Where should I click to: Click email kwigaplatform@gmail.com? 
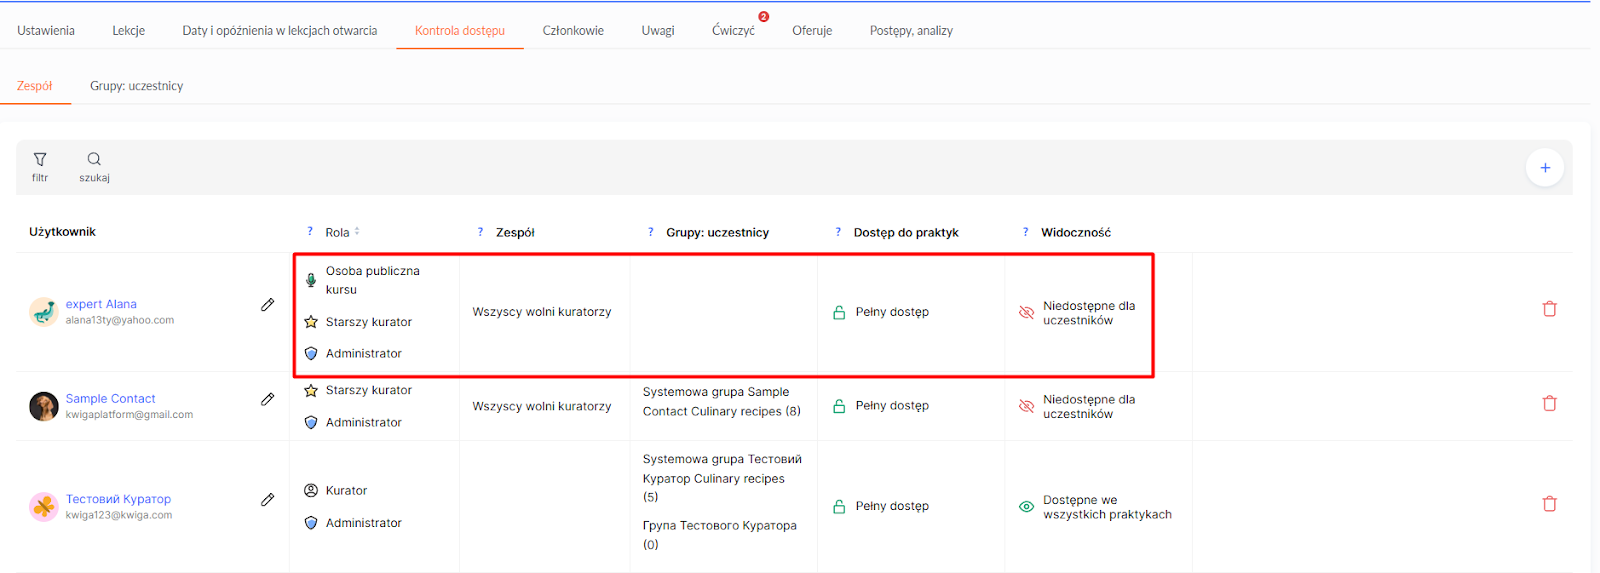(129, 414)
